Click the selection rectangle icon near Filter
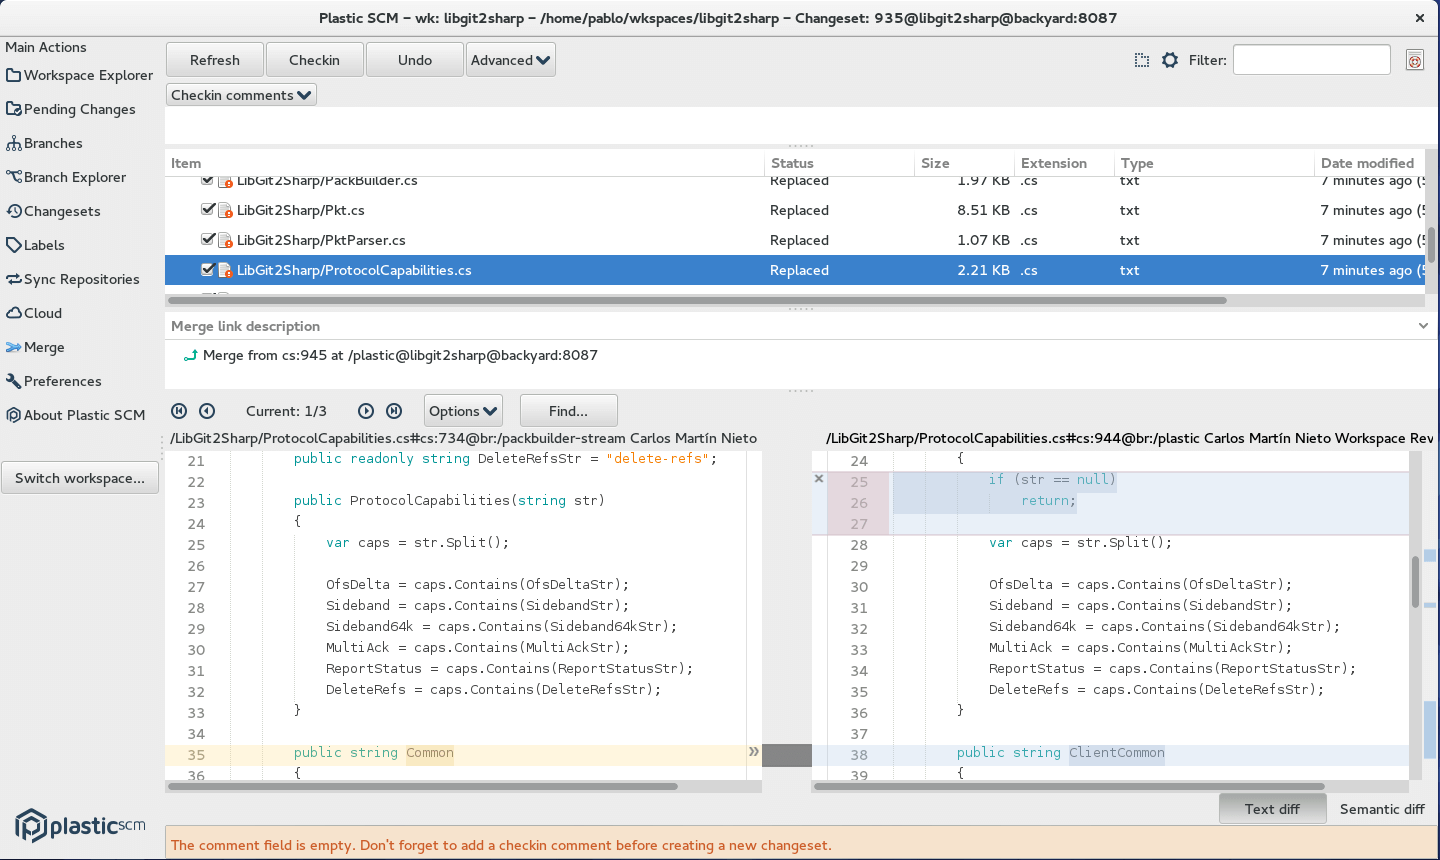 [1142, 60]
